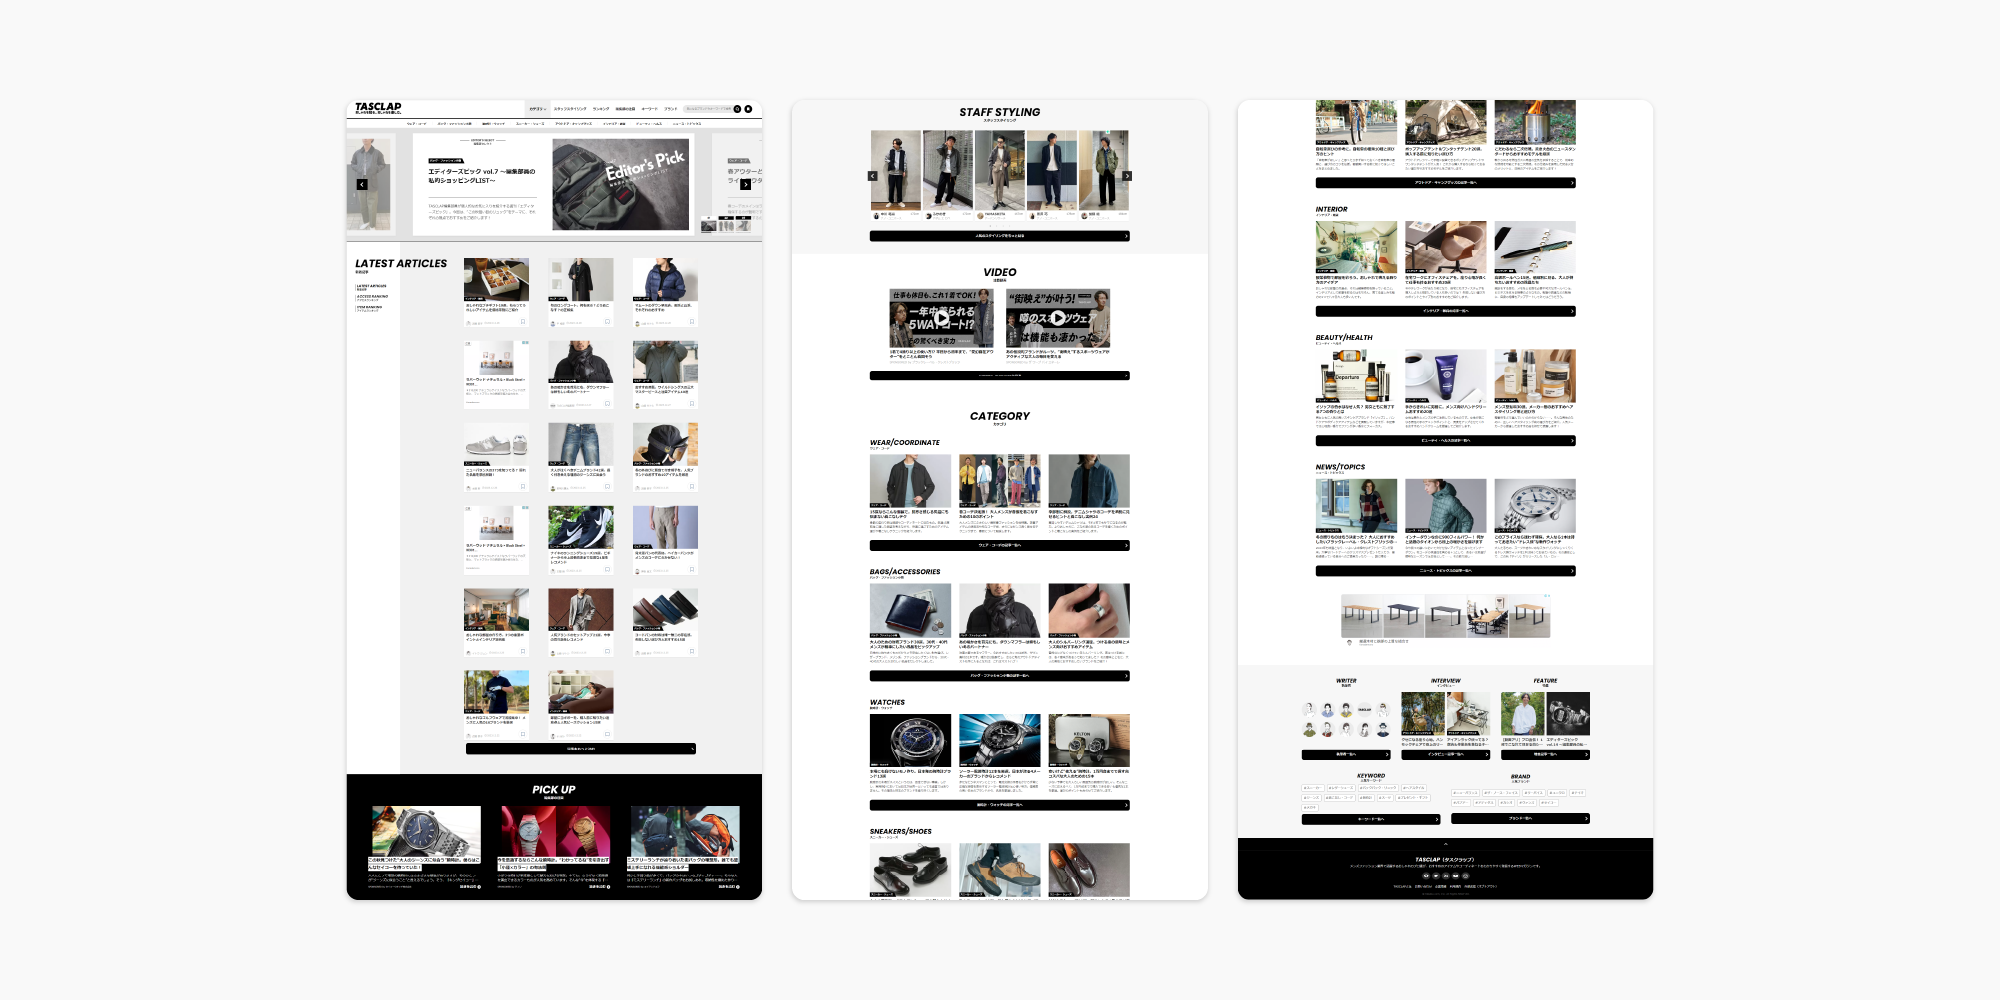Click the INTERIOR section's black list button
The height and width of the screenshot is (1000, 2000).
coord(1445,311)
